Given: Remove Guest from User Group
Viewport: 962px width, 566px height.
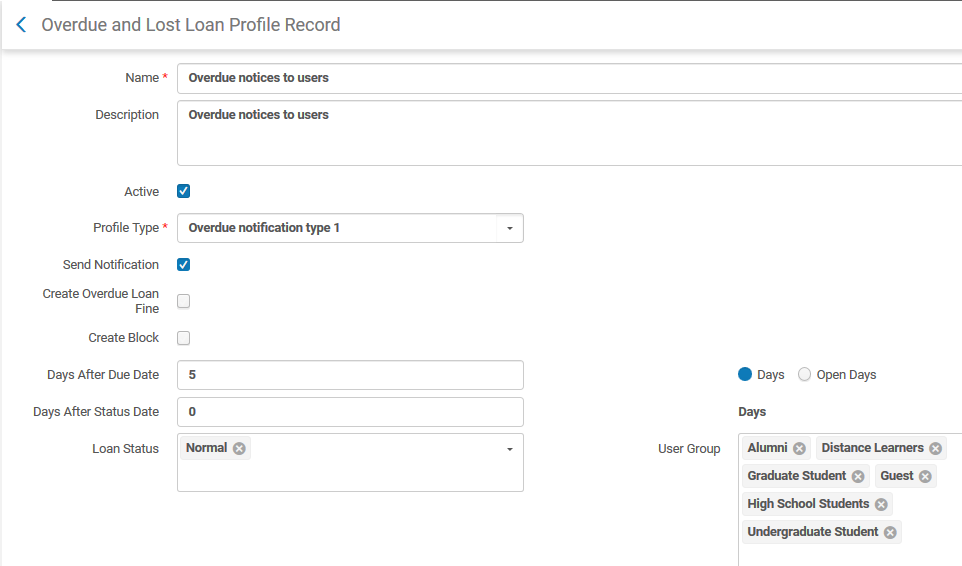Looking at the screenshot, I should pyautogui.click(x=925, y=477).
